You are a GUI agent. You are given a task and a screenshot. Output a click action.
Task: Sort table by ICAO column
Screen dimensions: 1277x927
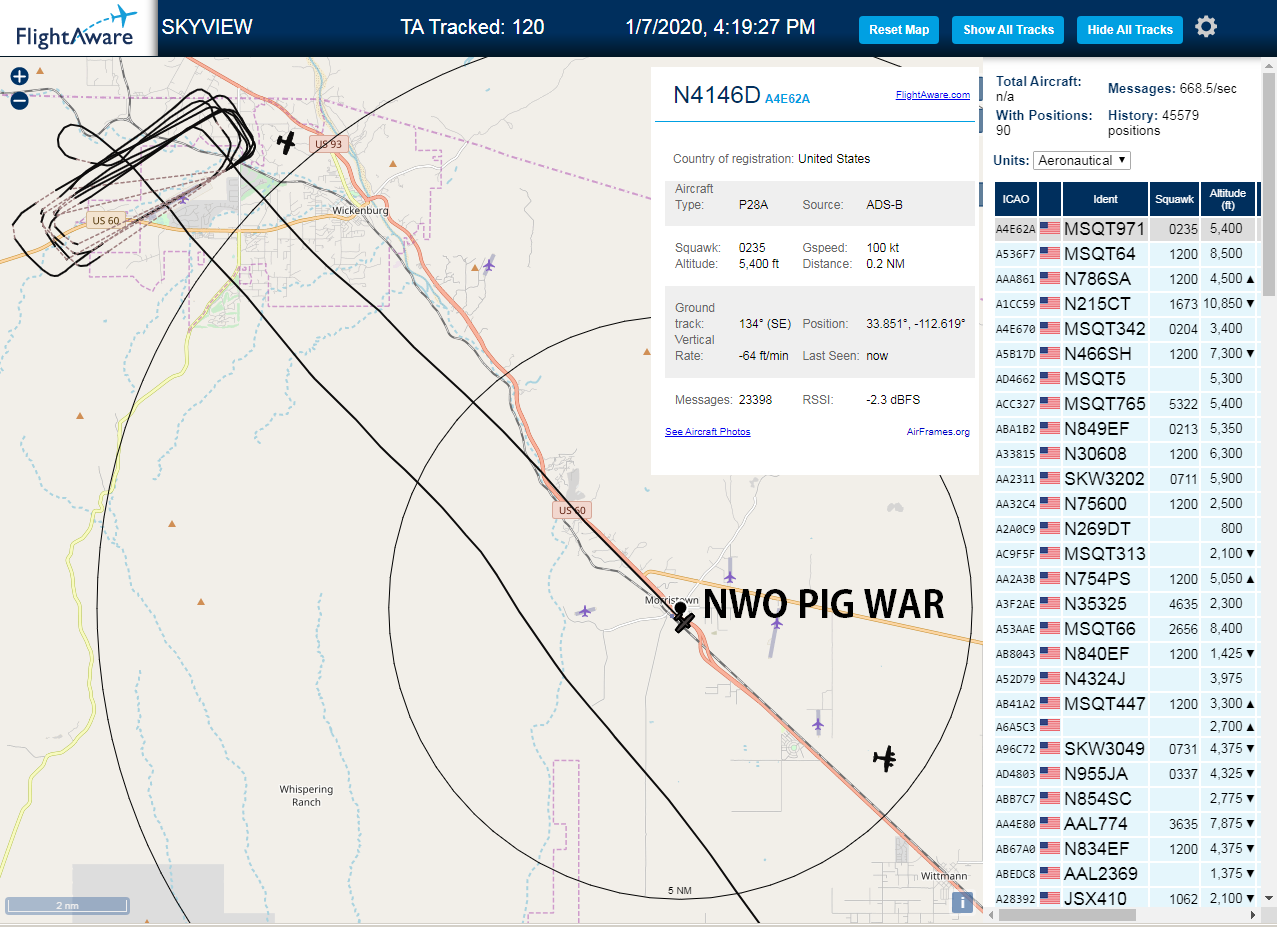(1015, 199)
